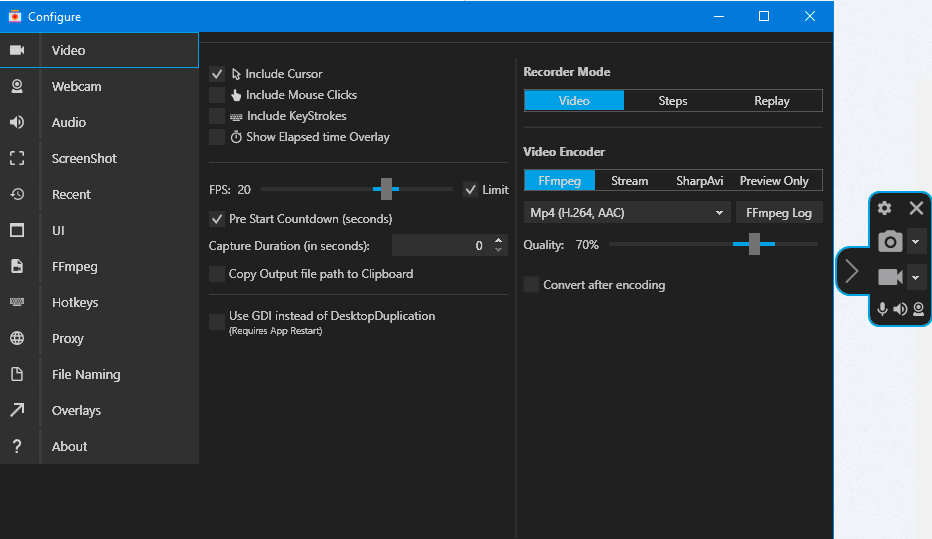This screenshot has height=539, width=932.
Task: Switch Recorder Mode to Steps
Action: click(x=672, y=101)
